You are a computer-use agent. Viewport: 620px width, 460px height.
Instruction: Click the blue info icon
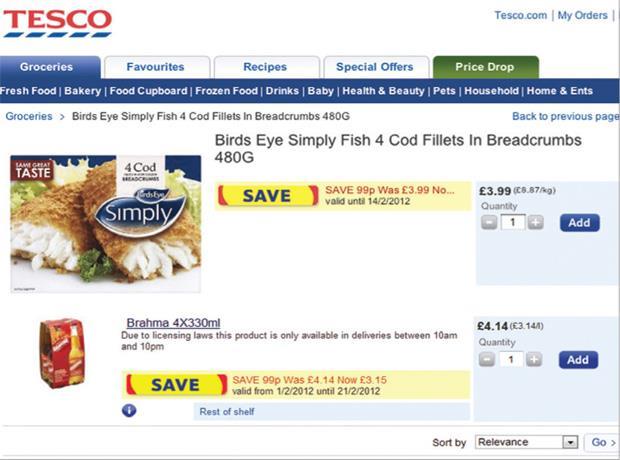pyautogui.click(x=129, y=411)
